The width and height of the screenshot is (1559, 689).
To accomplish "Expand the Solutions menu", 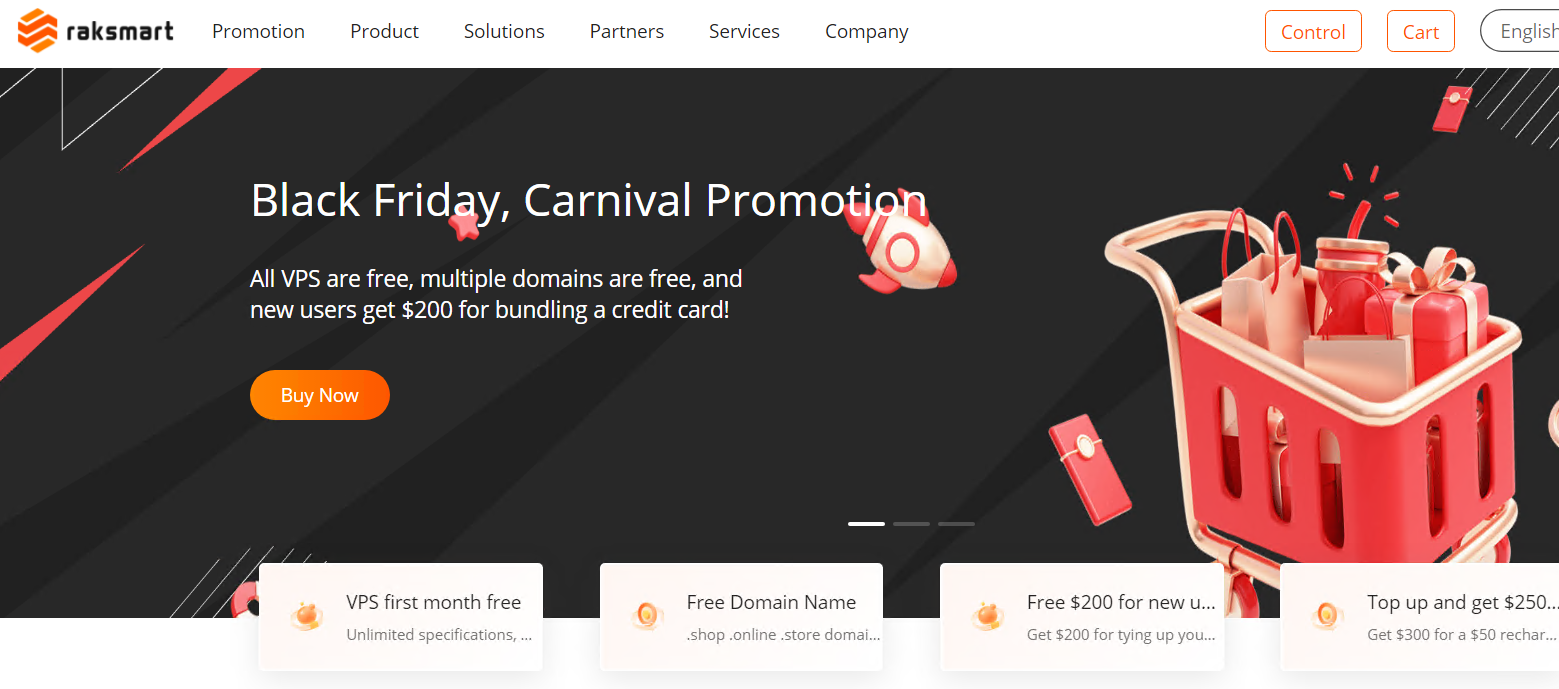I will tap(504, 31).
